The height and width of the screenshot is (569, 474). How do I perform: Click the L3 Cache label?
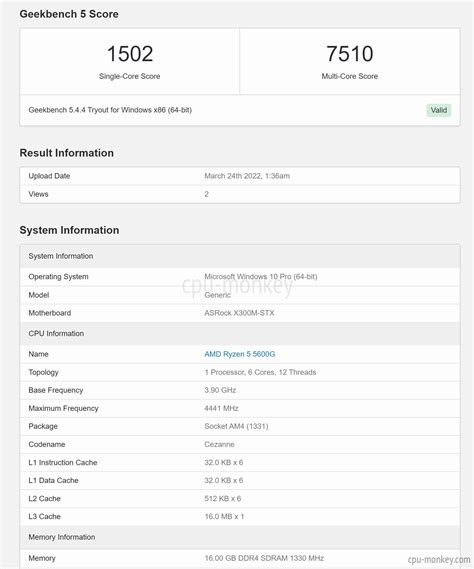tap(44, 516)
